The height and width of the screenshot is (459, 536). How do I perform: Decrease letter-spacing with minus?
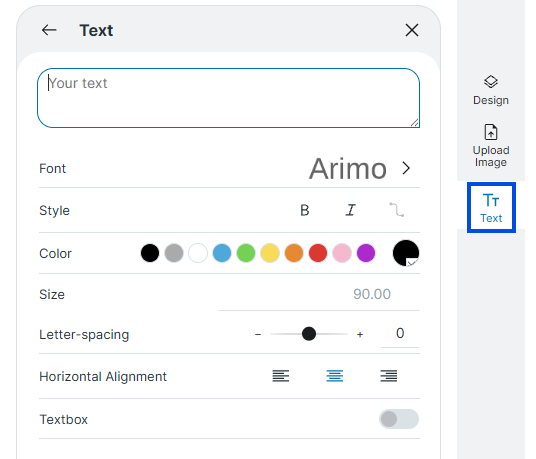point(258,334)
